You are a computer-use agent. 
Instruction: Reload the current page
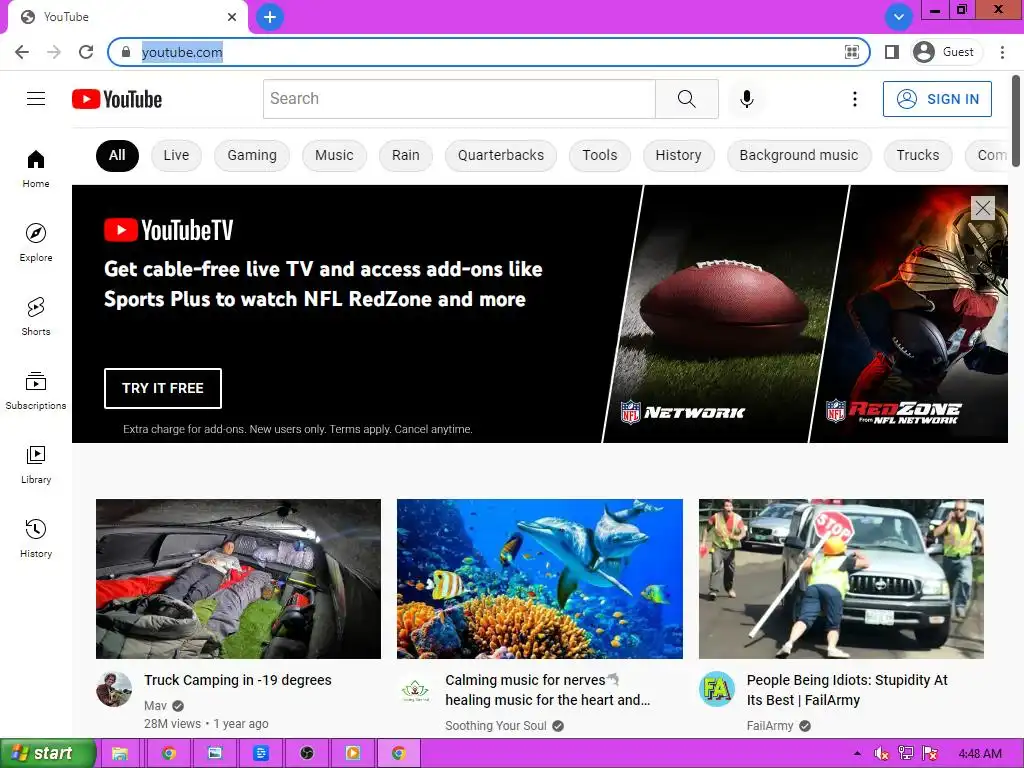point(86,52)
